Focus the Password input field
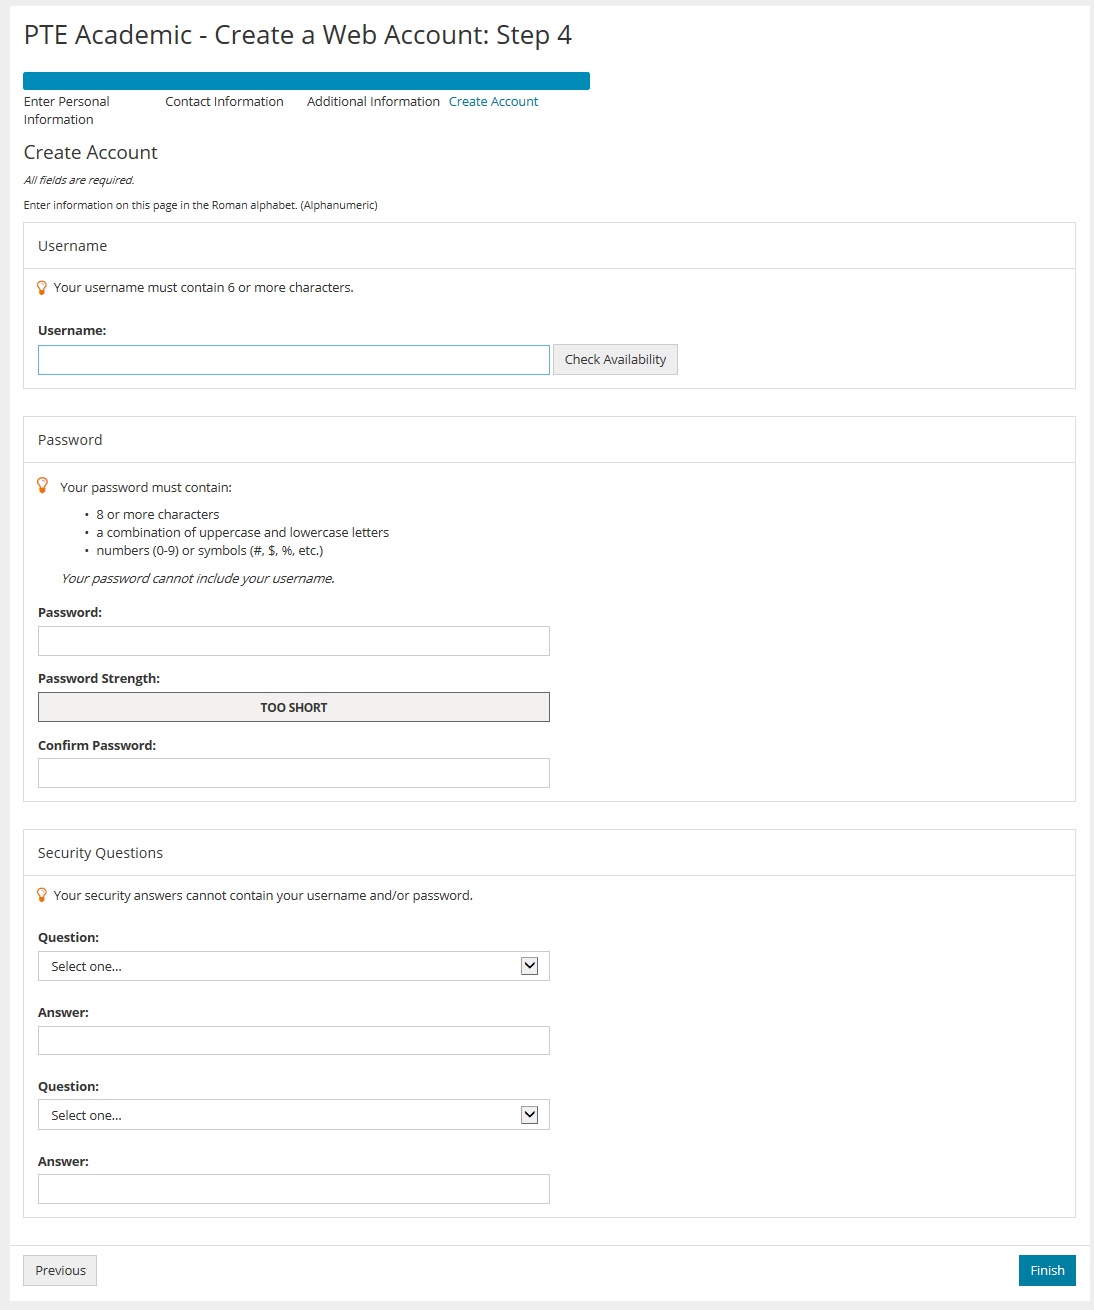Viewport: 1094px width, 1310px height. 294,641
